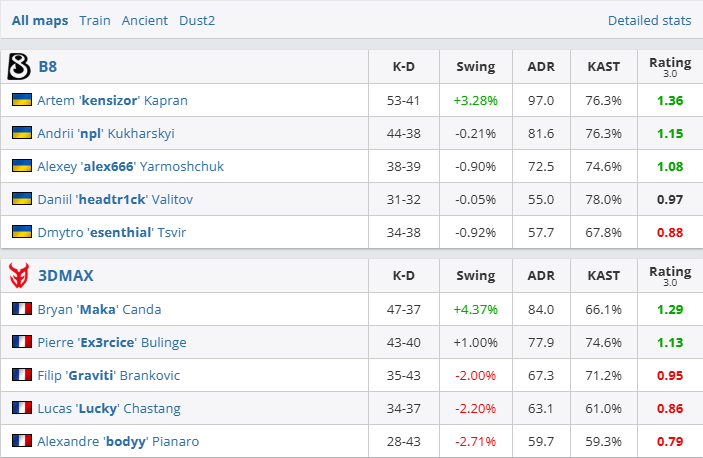Click the Ukraine flag beside npl
The height and width of the screenshot is (458, 703).
(x=21, y=133)
